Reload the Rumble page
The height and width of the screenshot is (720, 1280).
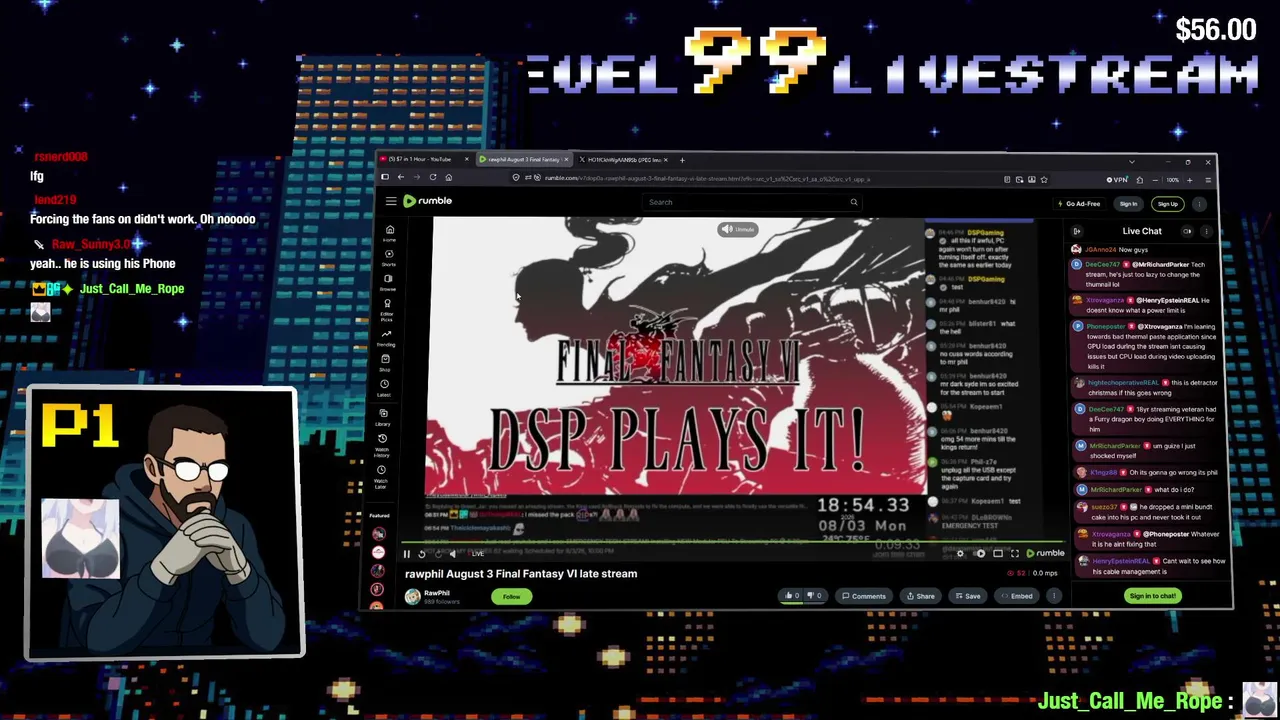(x=433, y=178)
